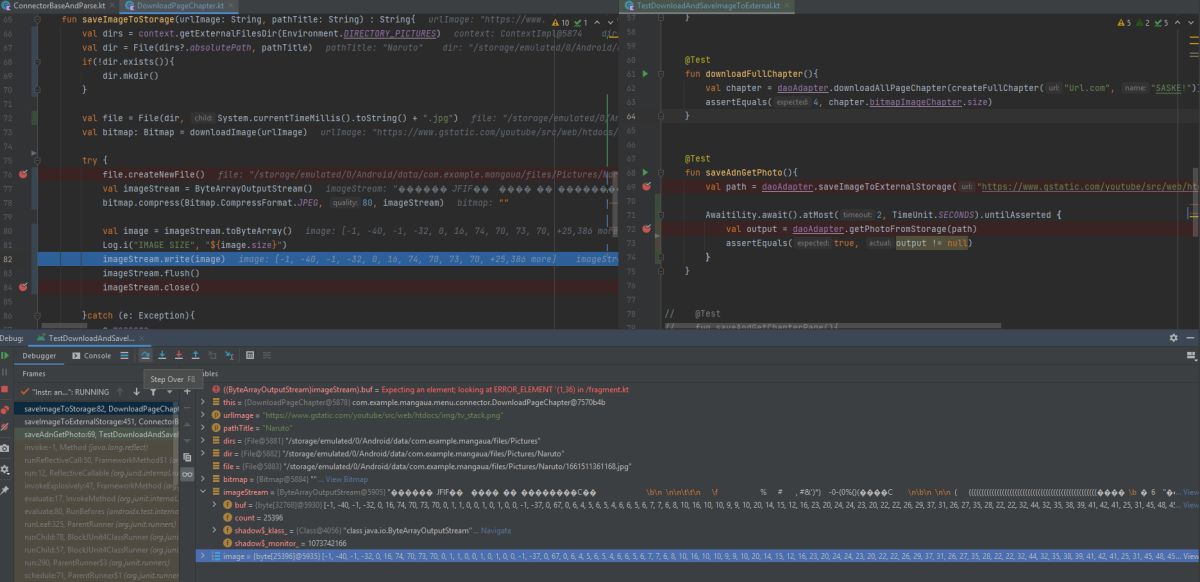Screen dimensions: 1200x582
Task: Expand the 'dirs' File variable
Action: 203,441
